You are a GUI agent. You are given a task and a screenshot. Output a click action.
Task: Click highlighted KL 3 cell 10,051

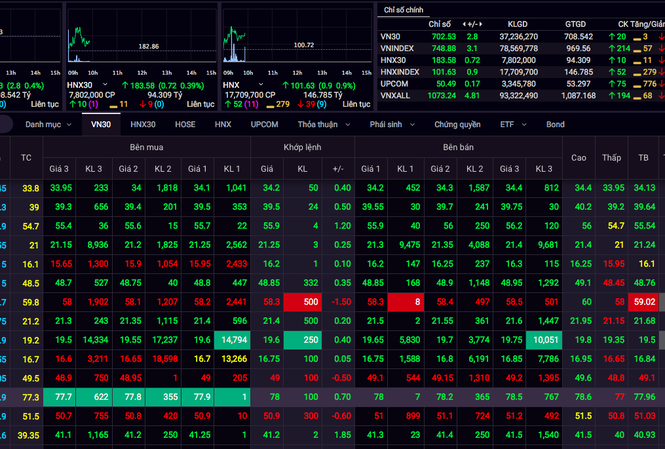544,340
